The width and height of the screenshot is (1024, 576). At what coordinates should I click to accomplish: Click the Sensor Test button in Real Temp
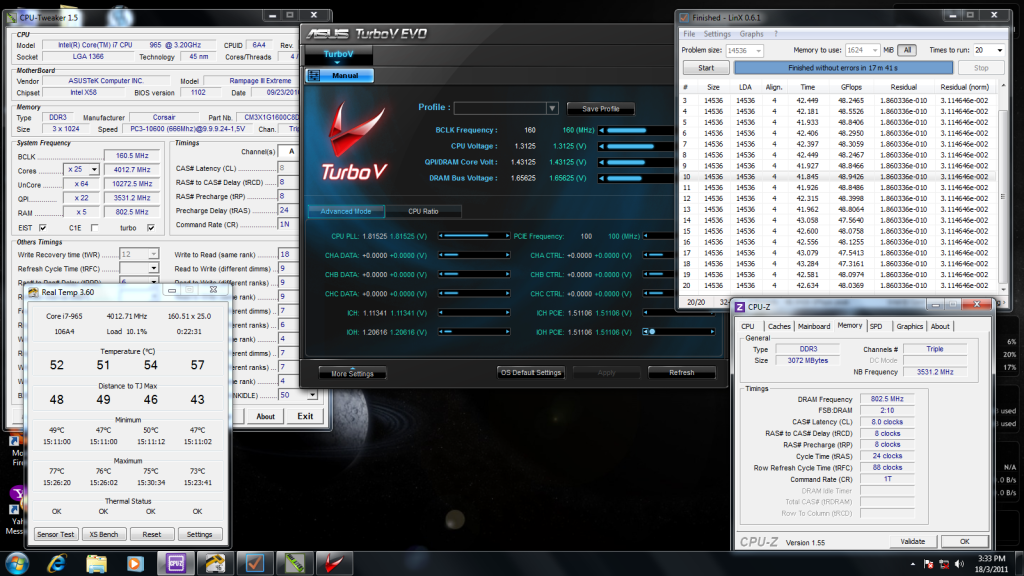(56, 534)
